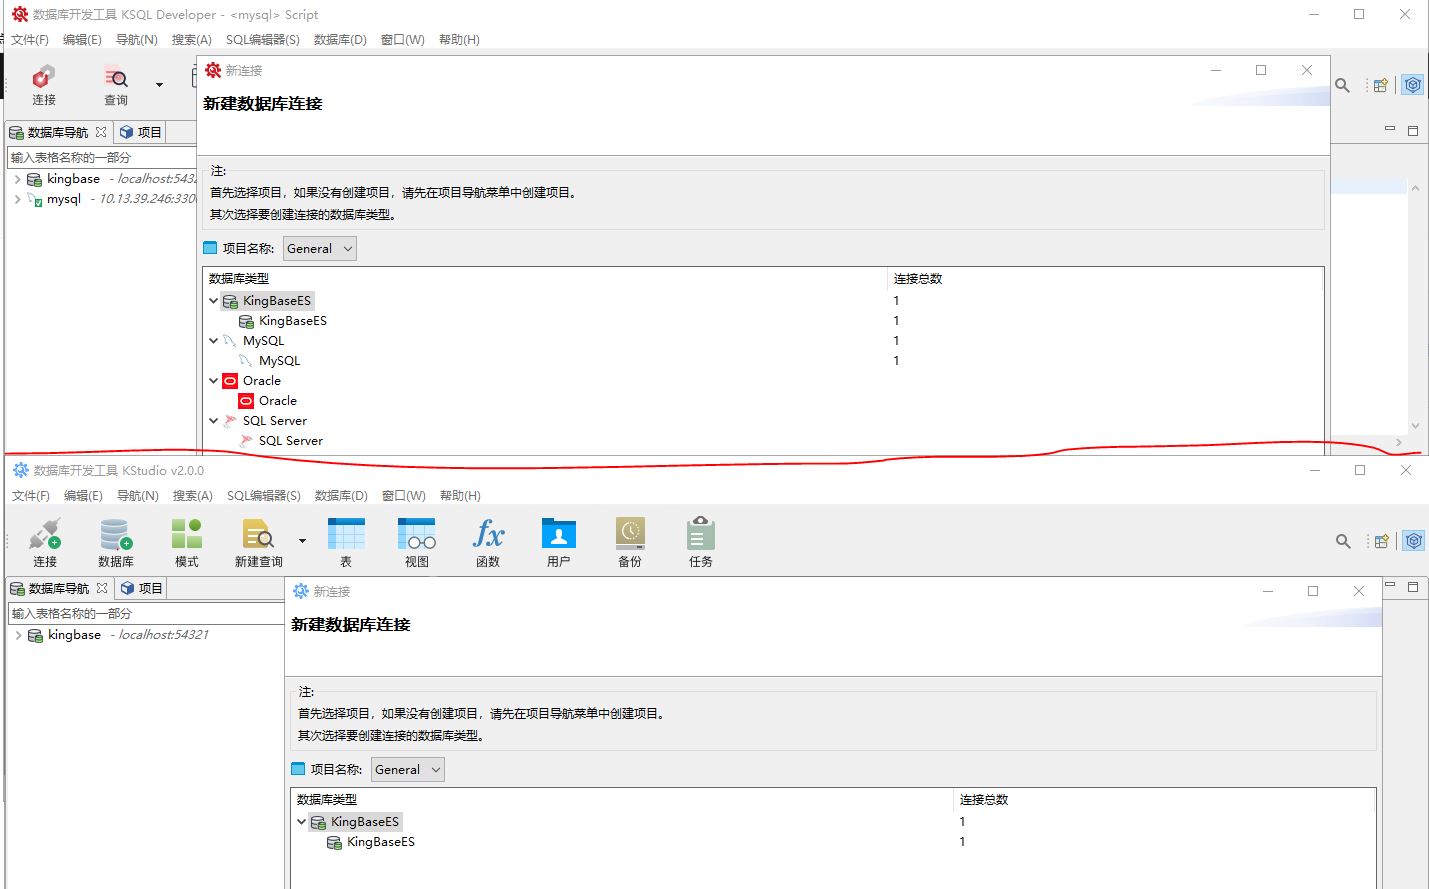Open SQL编辑器(S) menu in KStudio window
Viewport: 1429px width, 889px height.
click(x=263, y=496)
